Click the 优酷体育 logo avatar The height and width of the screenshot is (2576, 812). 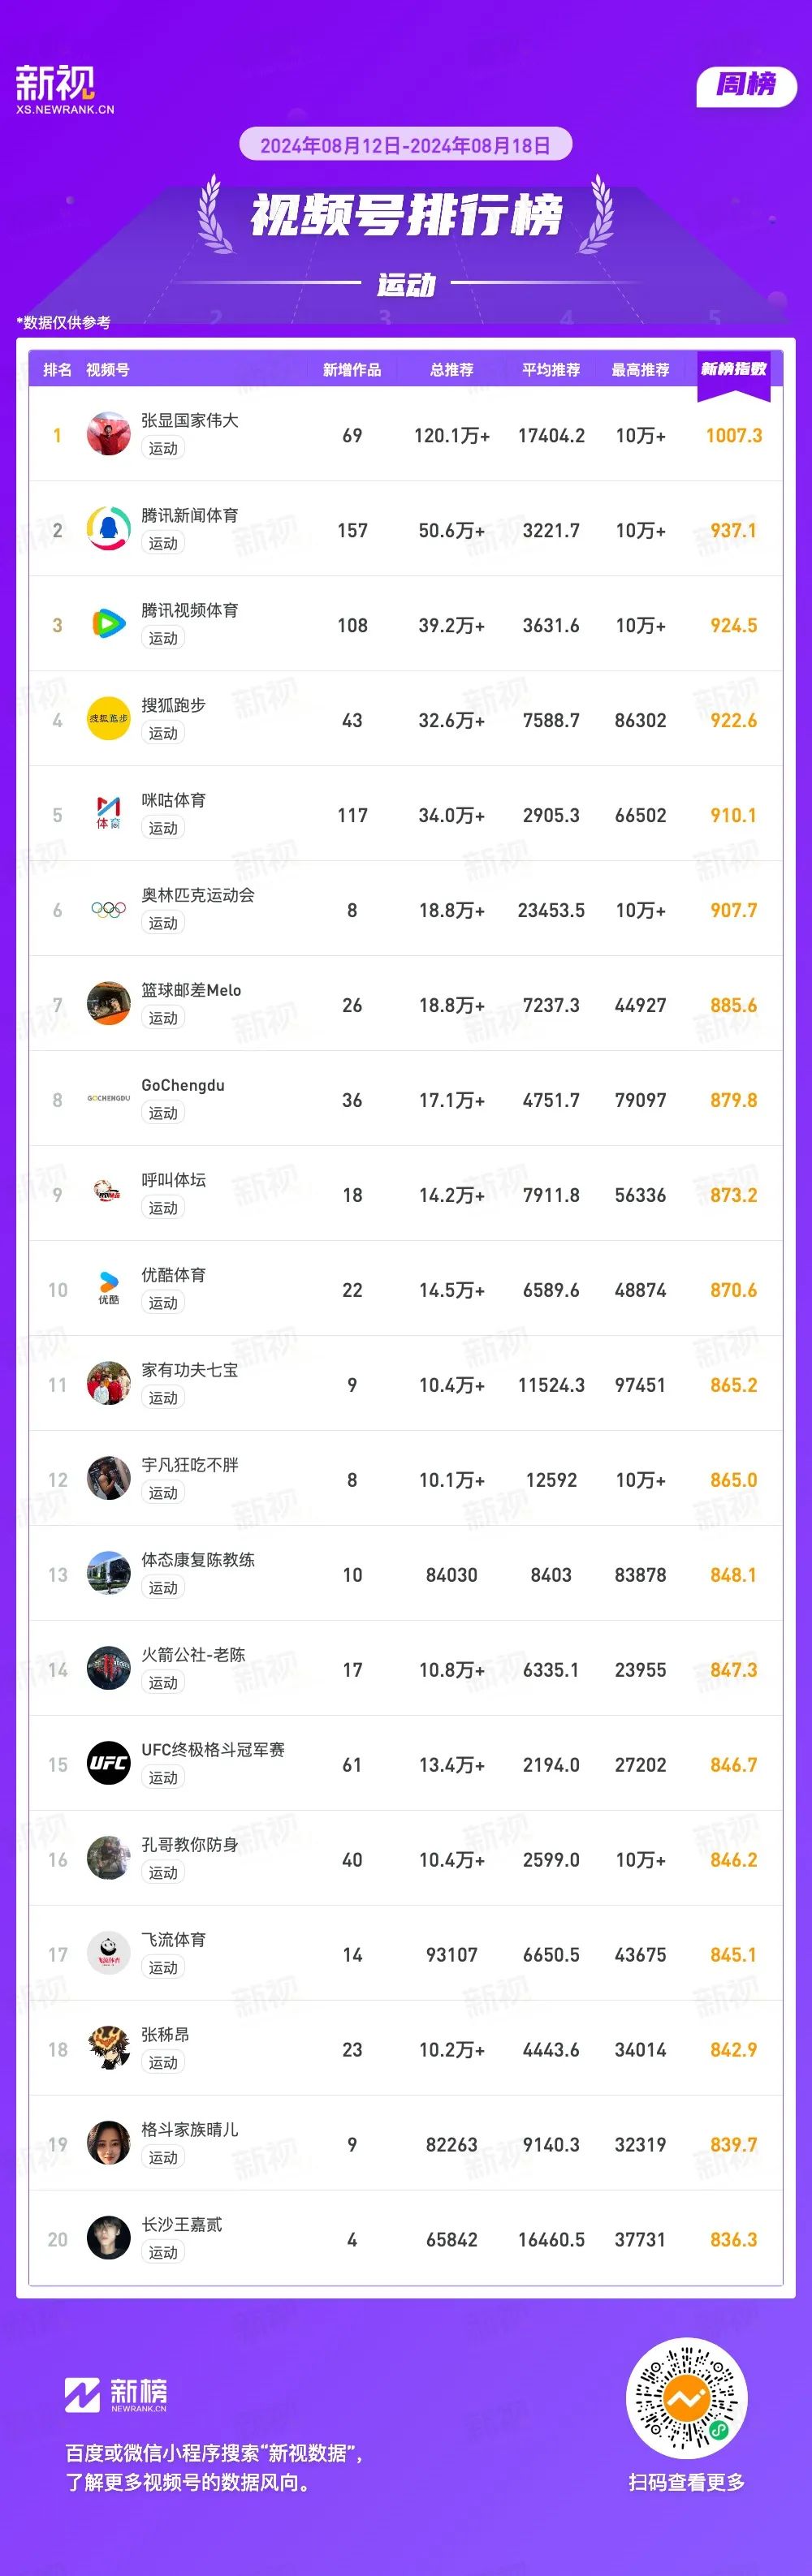click(x=108, y=1289)
